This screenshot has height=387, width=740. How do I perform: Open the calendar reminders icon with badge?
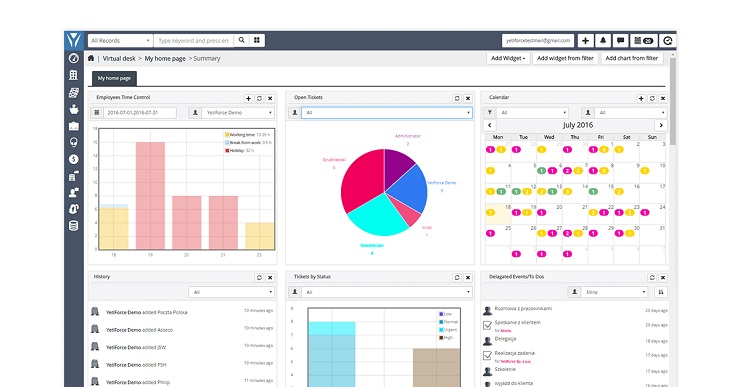click(x=643, y=41)
